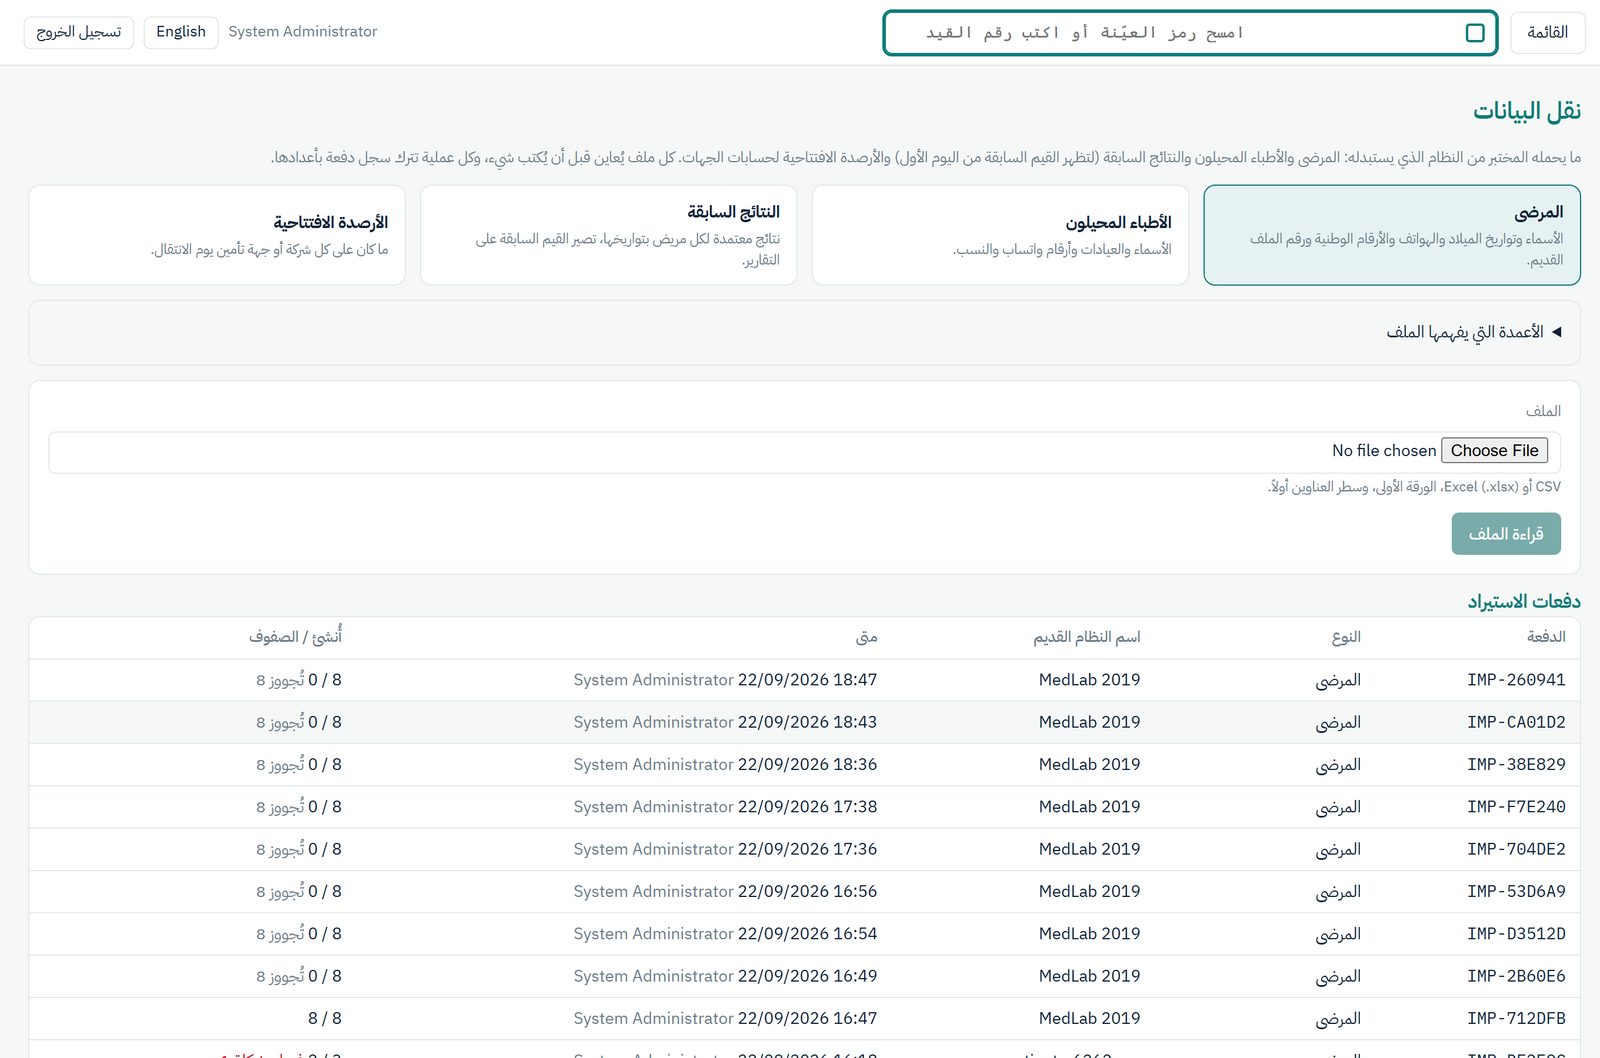
Task: Switch language to English
Action: (x=181, y=32)
